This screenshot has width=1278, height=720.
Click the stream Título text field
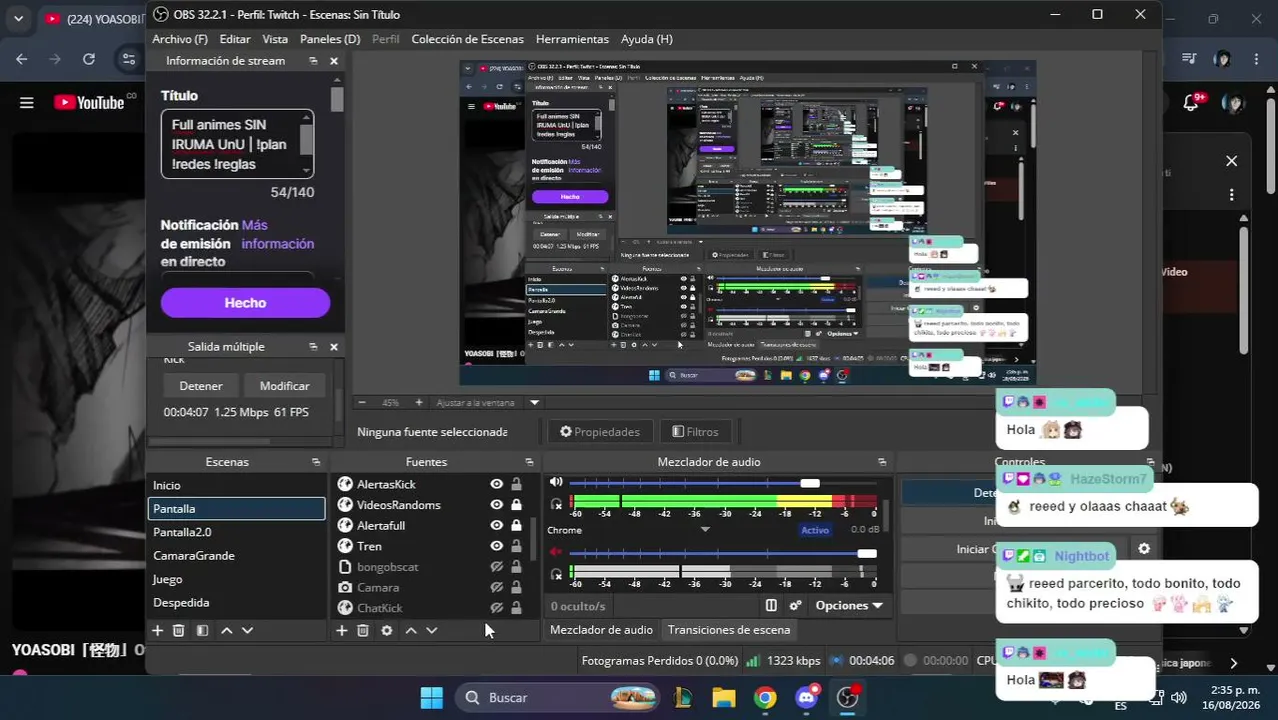click(x=238, y=144)
